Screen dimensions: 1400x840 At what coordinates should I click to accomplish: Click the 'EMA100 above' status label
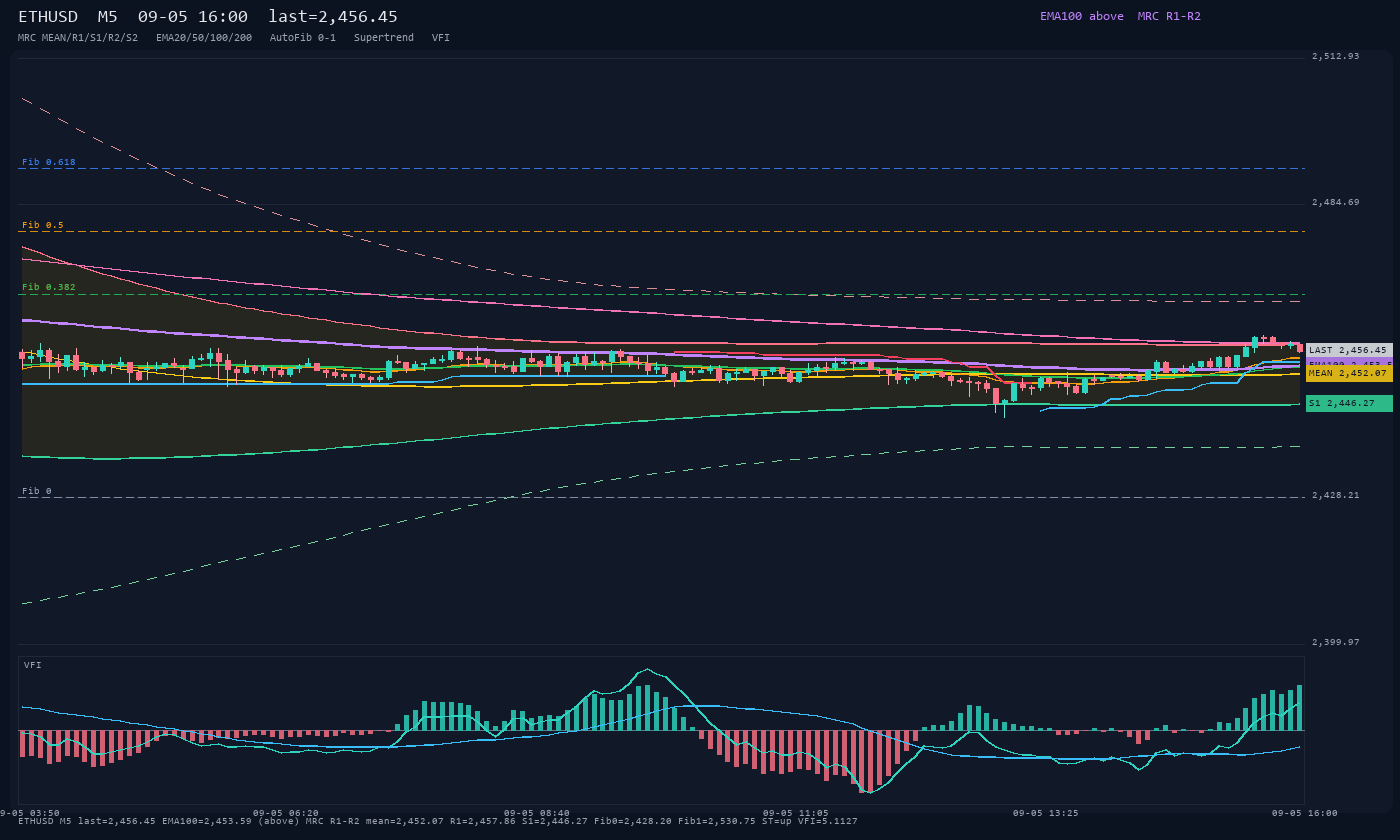click(1081, 16)
